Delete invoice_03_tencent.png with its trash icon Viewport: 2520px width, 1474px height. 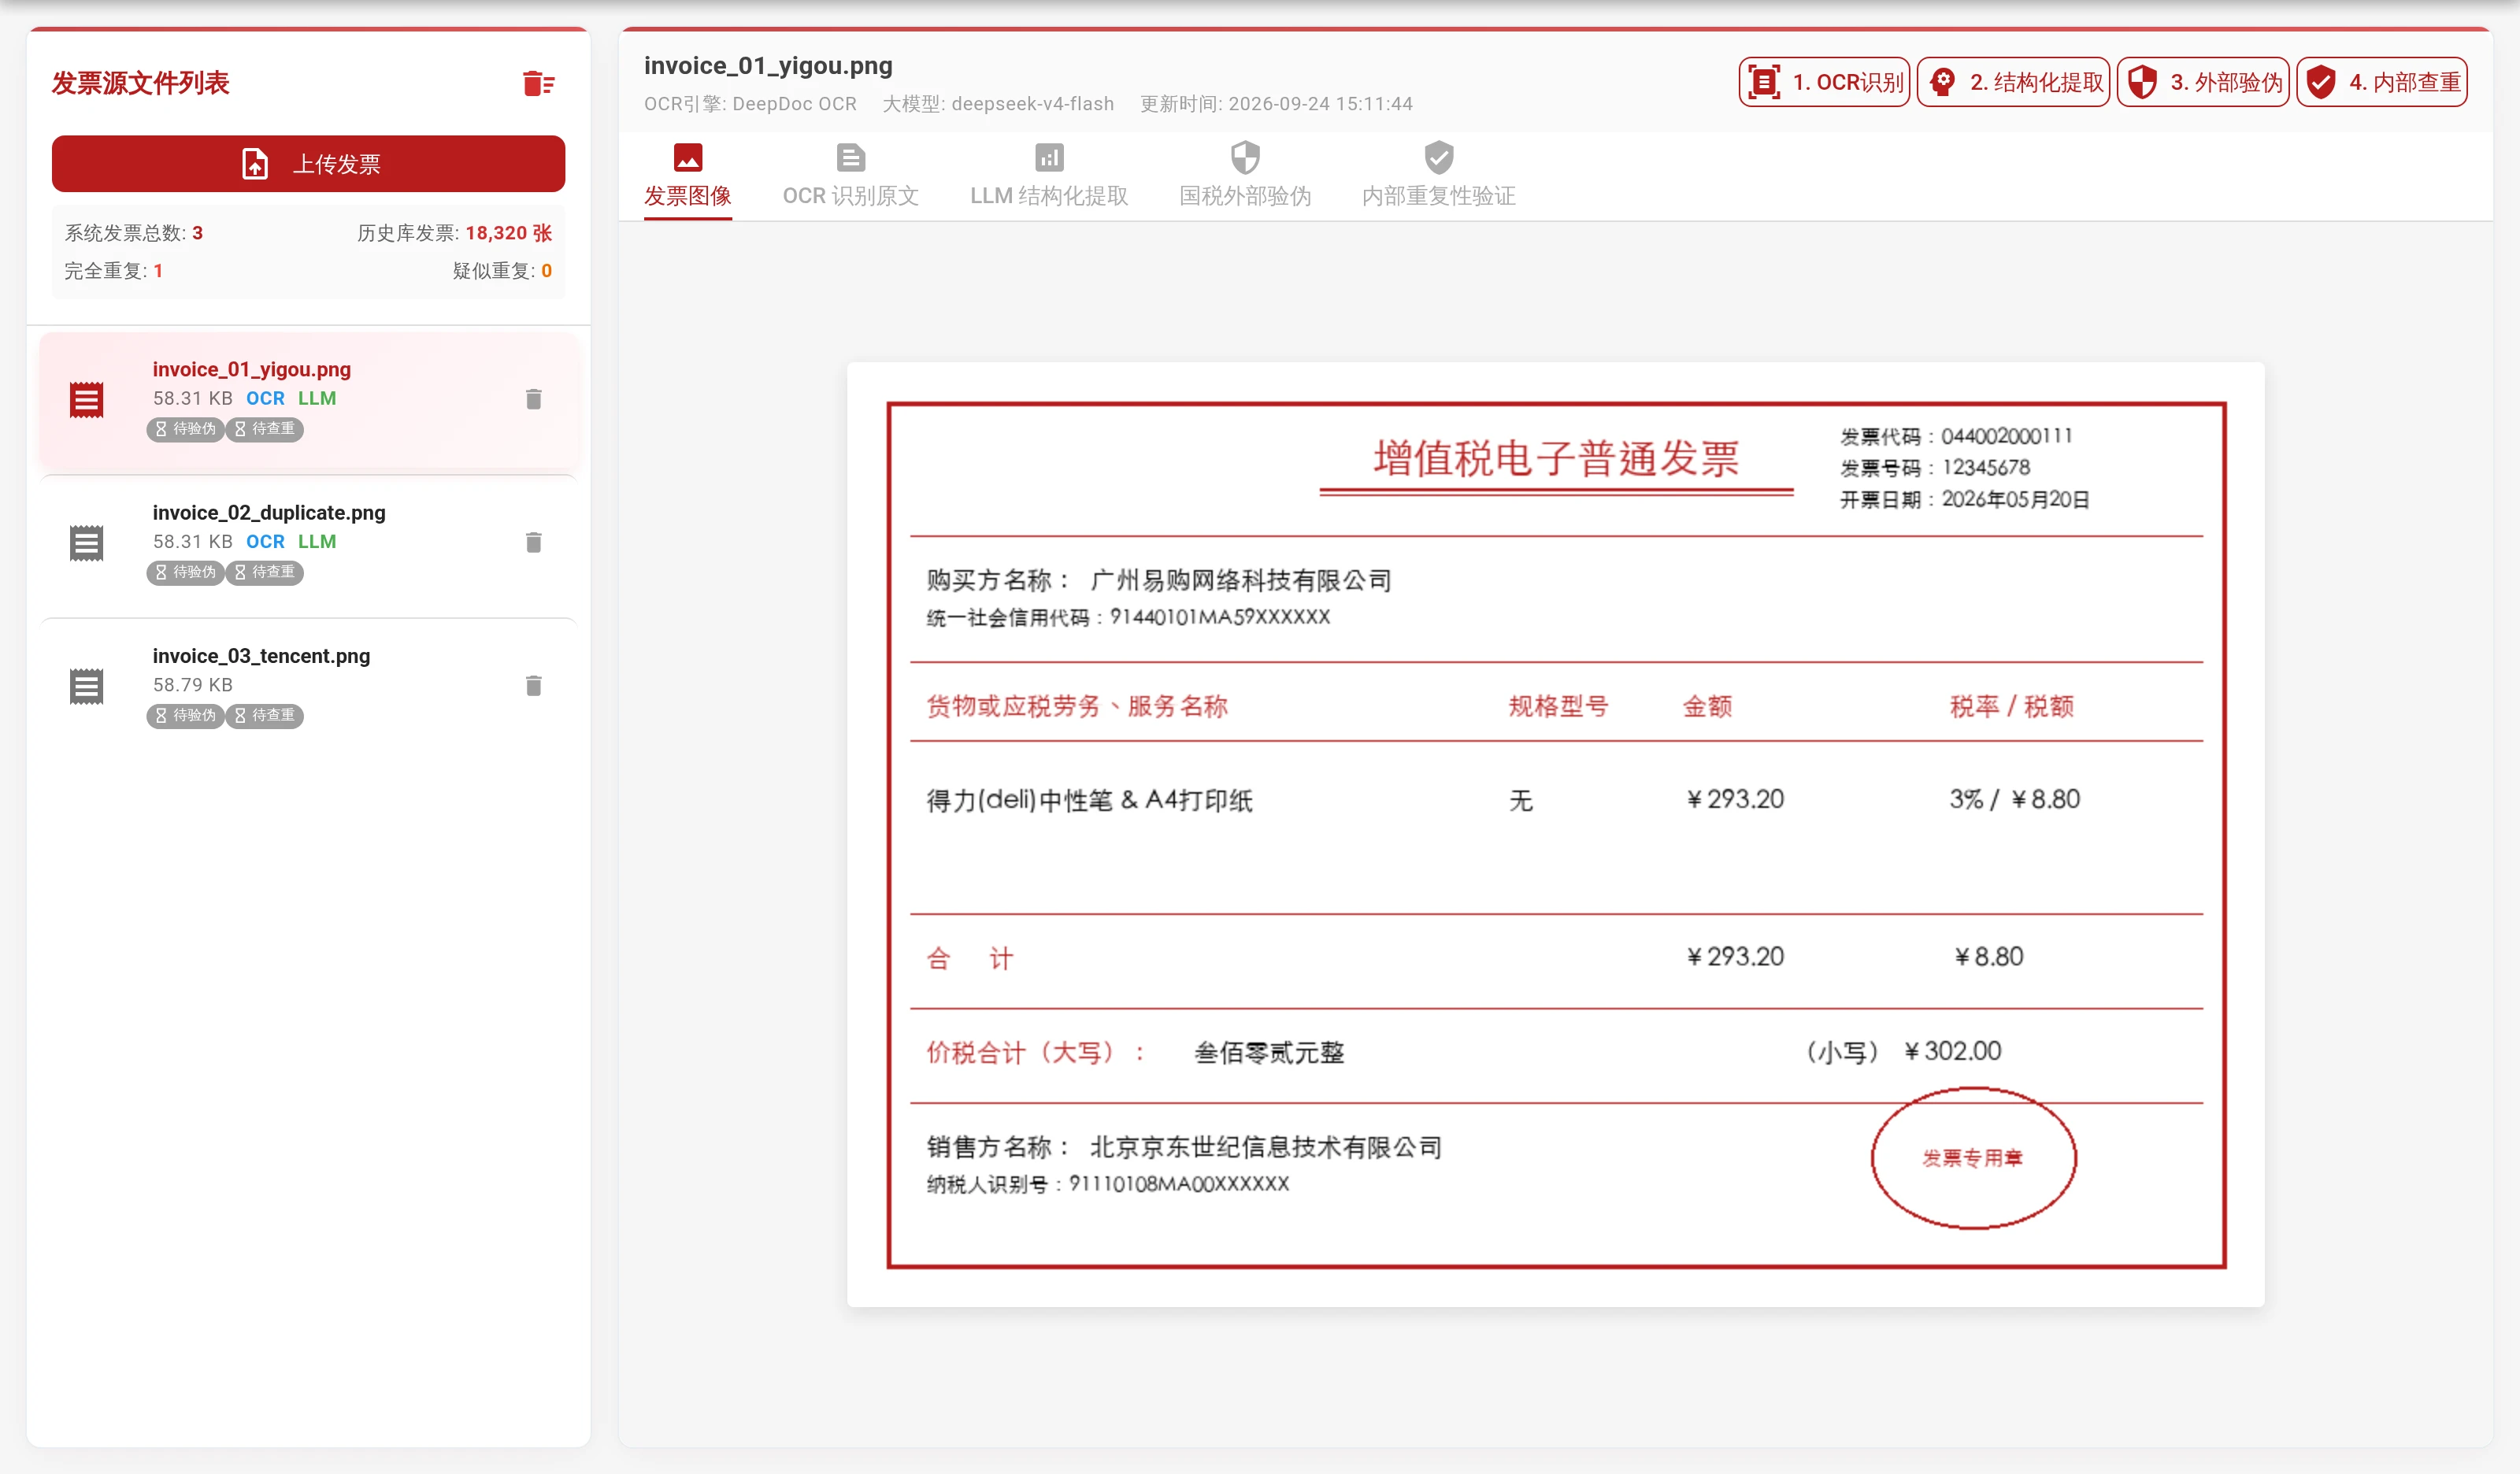point(533,685)
